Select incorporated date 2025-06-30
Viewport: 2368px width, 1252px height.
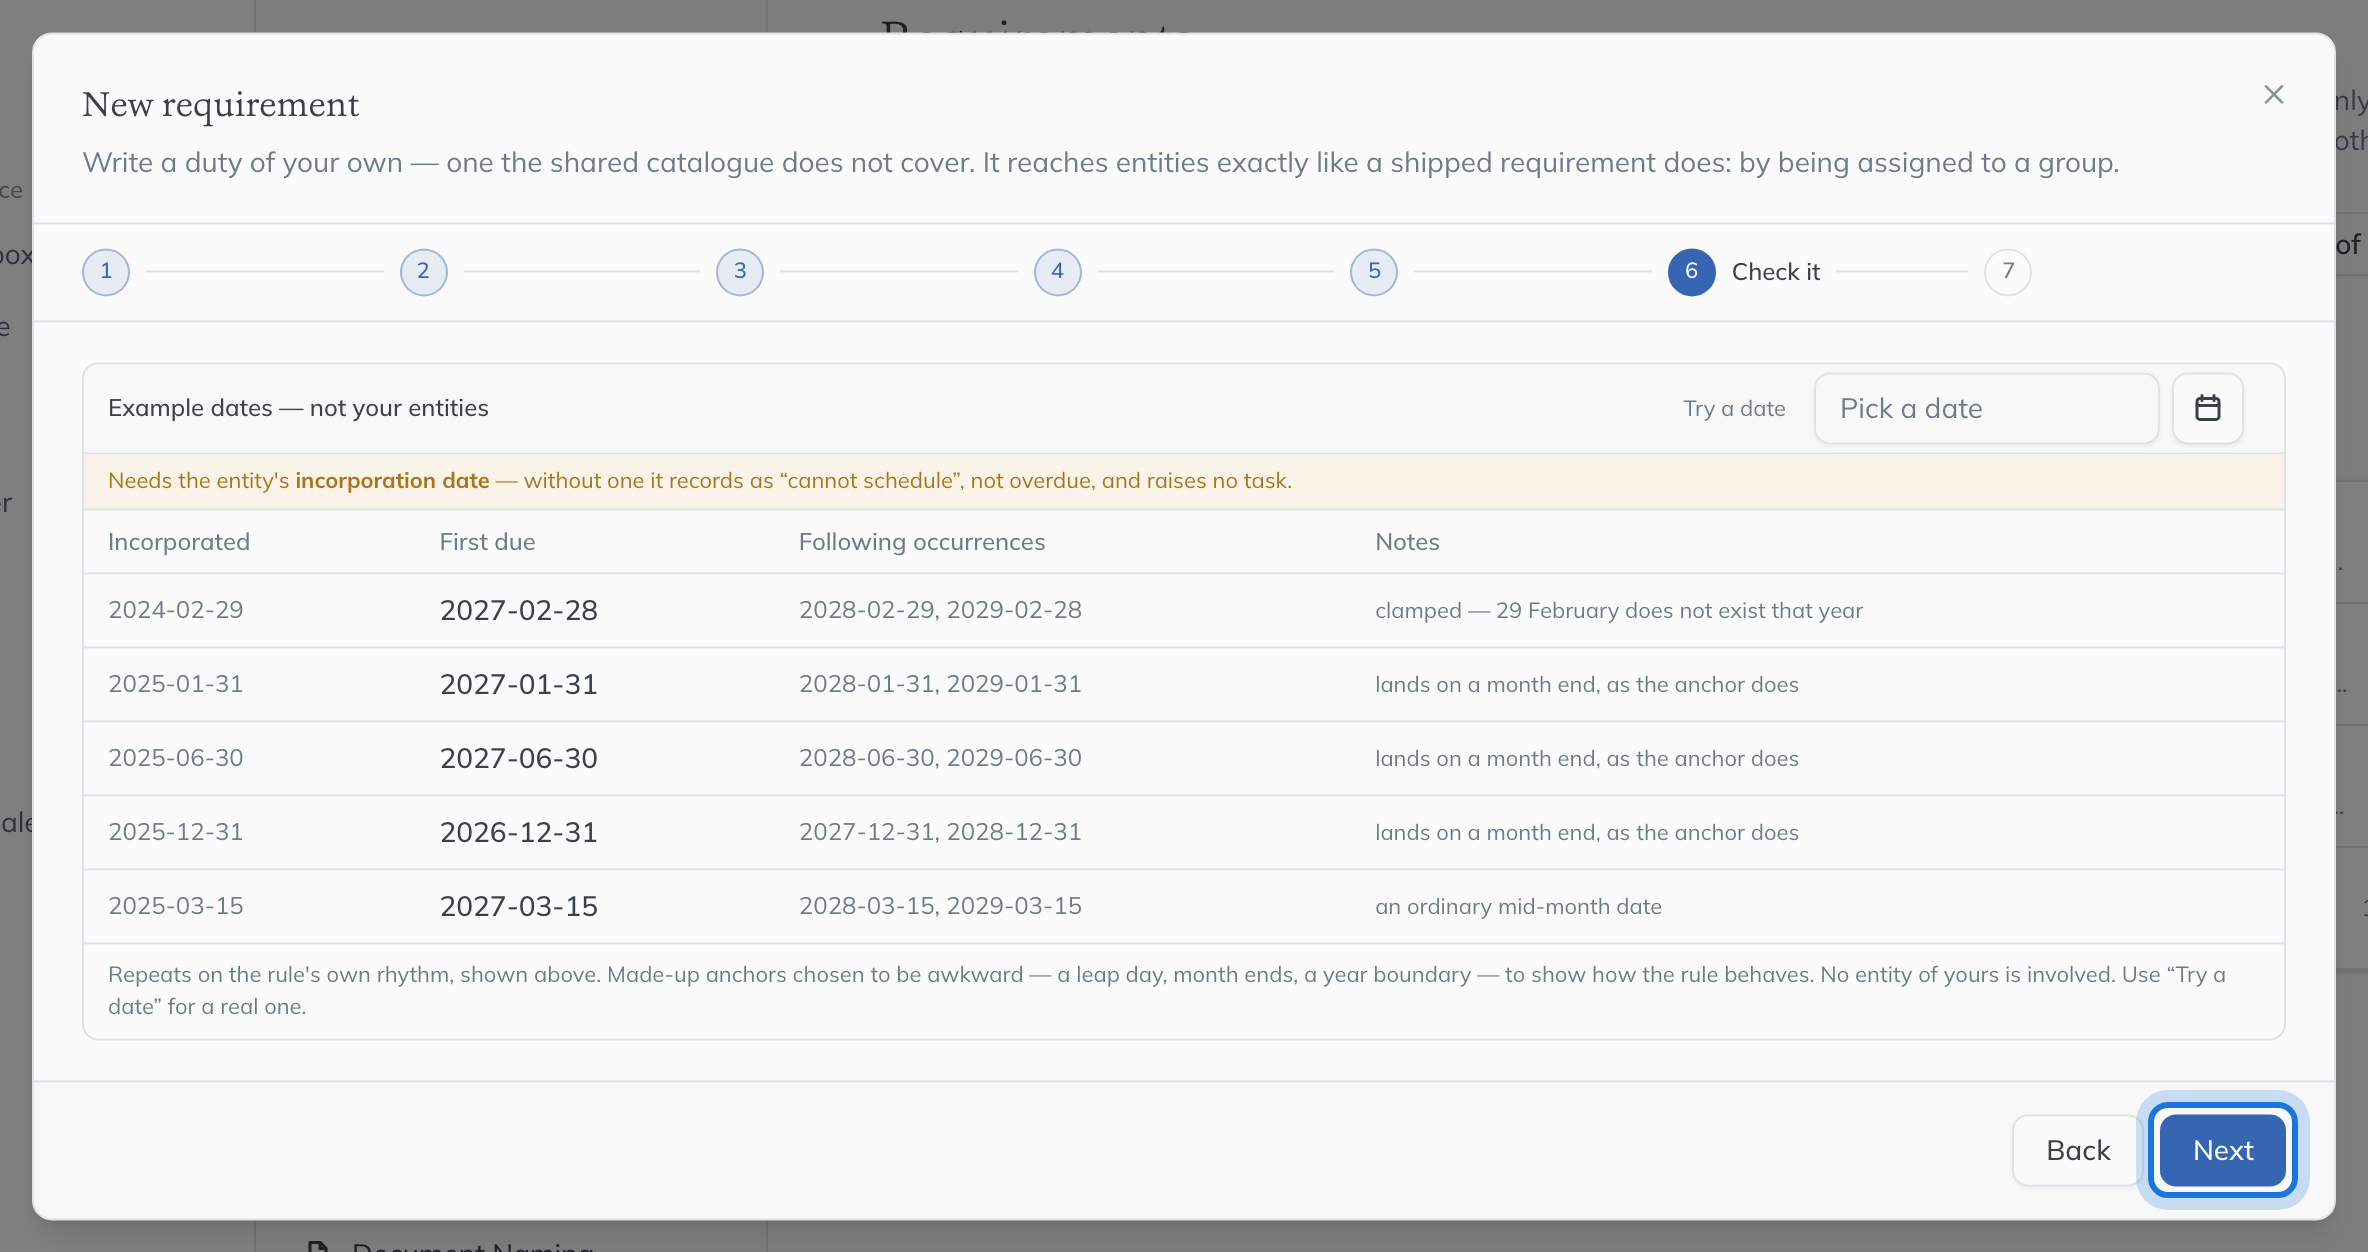coord(176,758)
